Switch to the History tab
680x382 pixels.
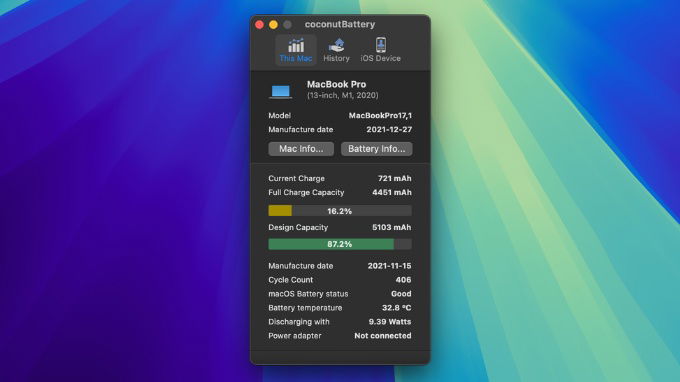click(x=336, y=51)
